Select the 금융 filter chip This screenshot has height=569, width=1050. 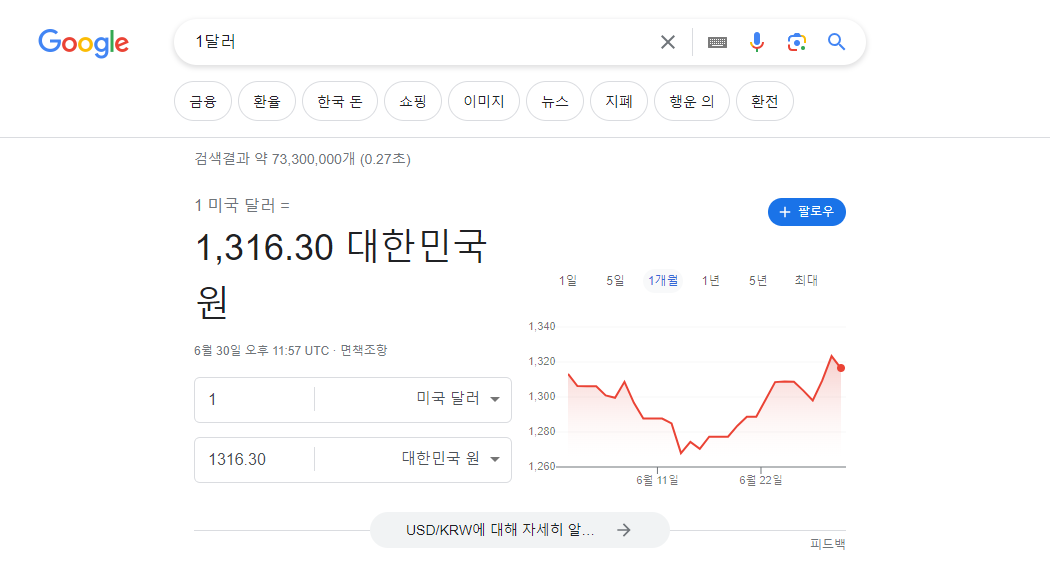coord(203,101)
